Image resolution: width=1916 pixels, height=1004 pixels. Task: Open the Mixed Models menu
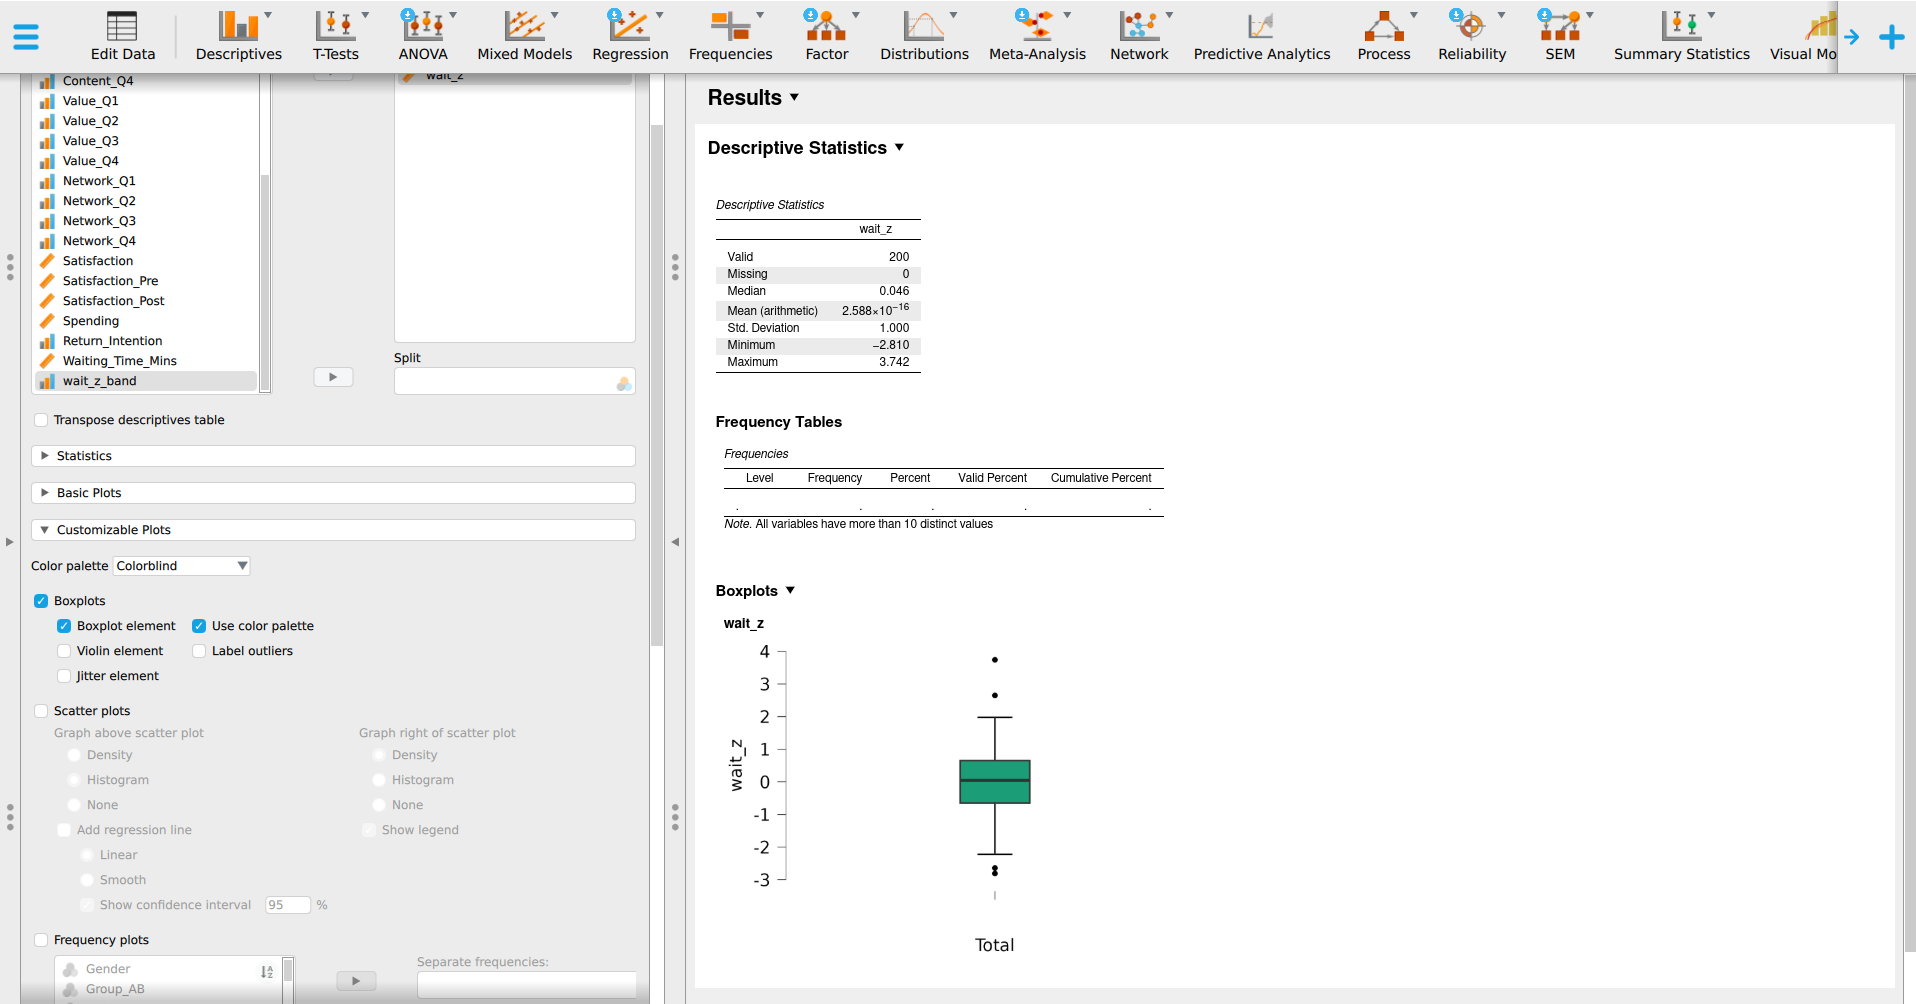pyautogui.click(x=524, y=36)
